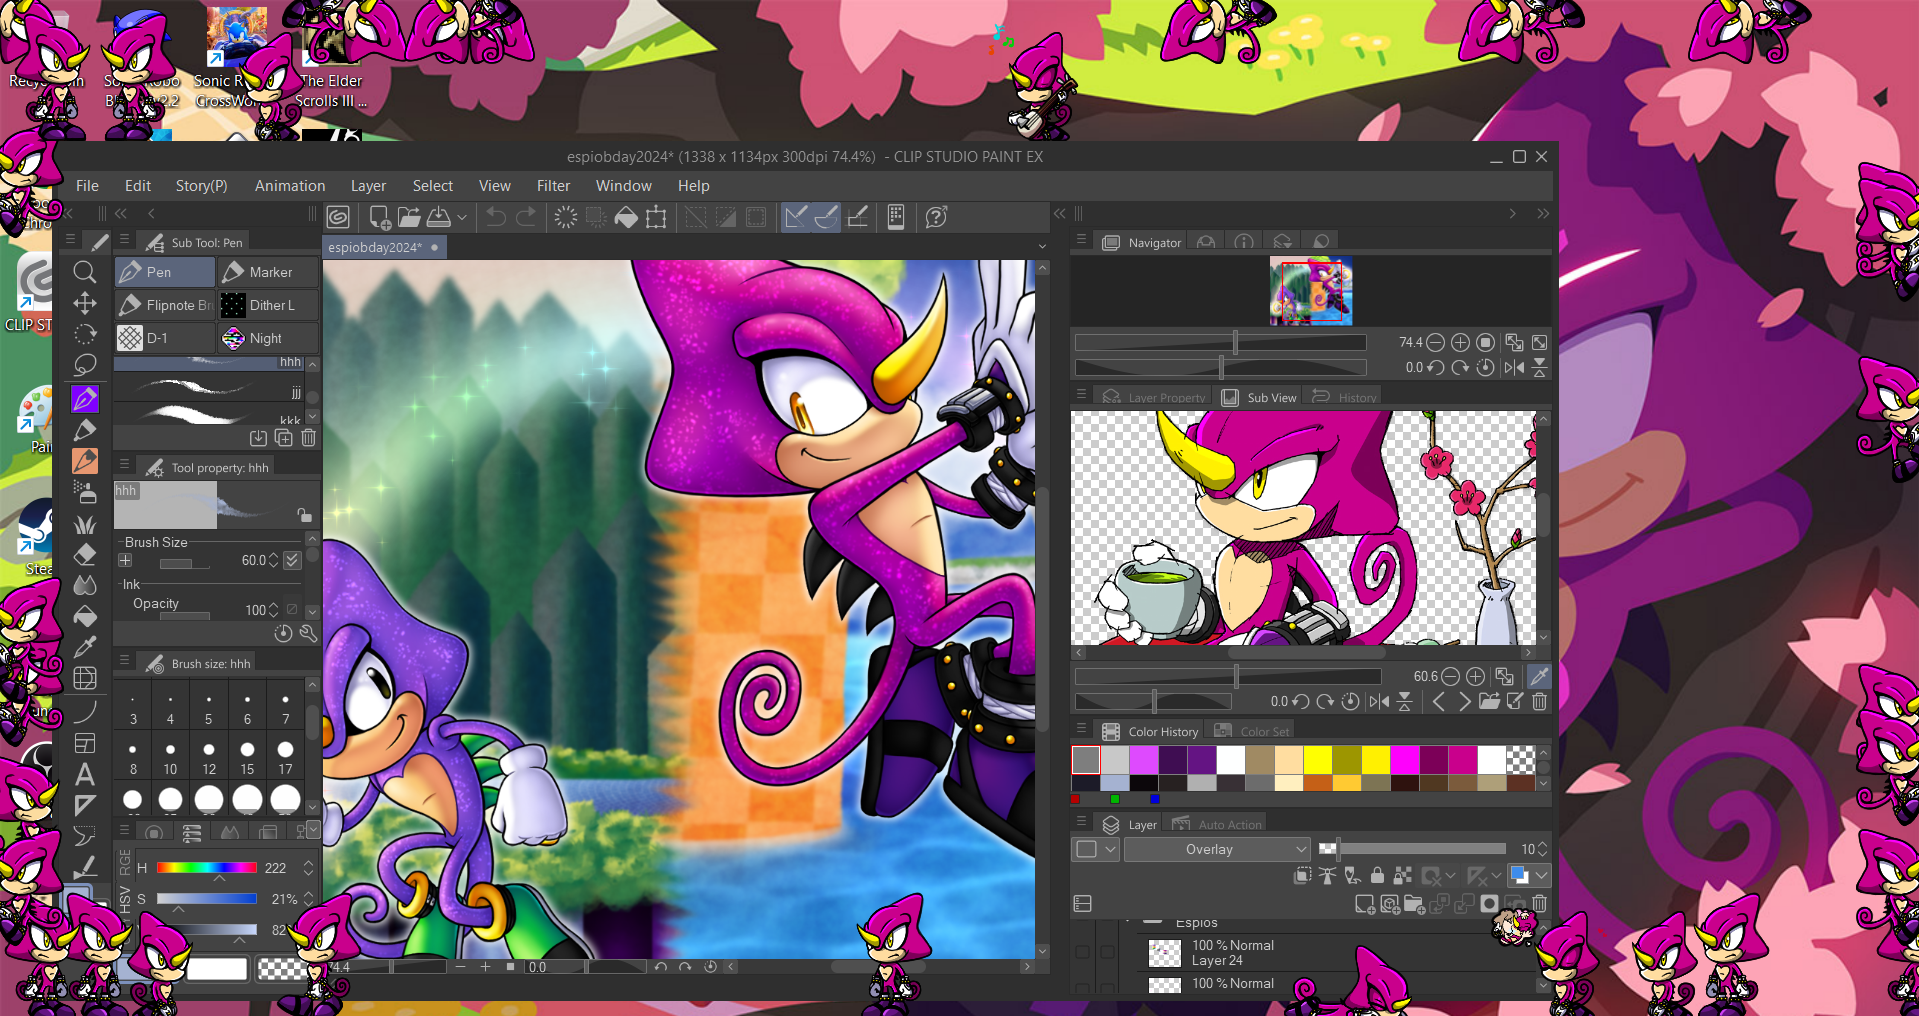Click the Scale/Rotate transform icon in command bar
1919x1016 pixels.
coord(656,217)
